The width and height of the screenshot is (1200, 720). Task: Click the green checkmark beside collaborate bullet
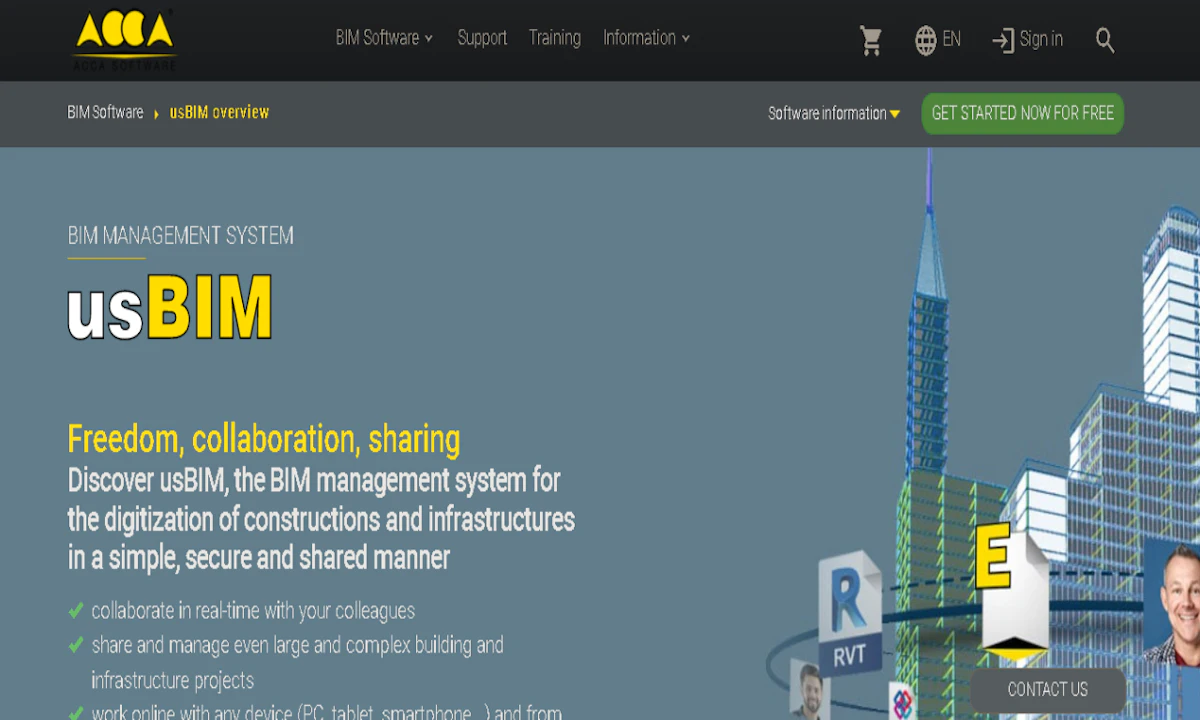pos(76,610)
